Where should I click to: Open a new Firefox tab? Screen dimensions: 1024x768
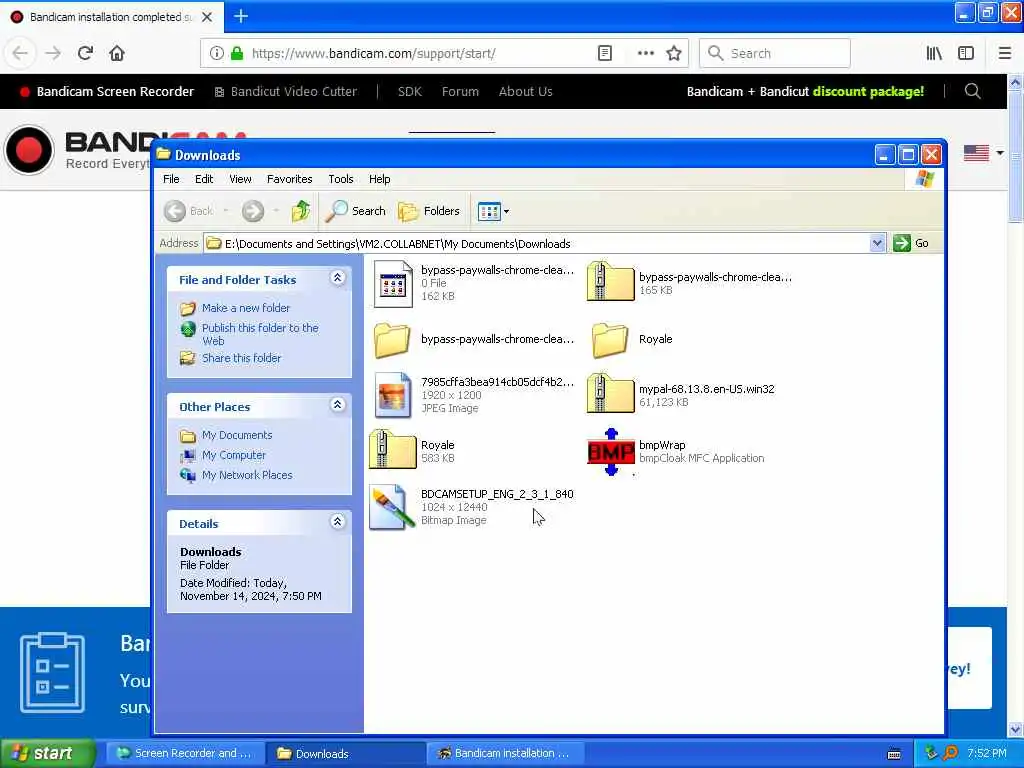[x=240, y=16]
